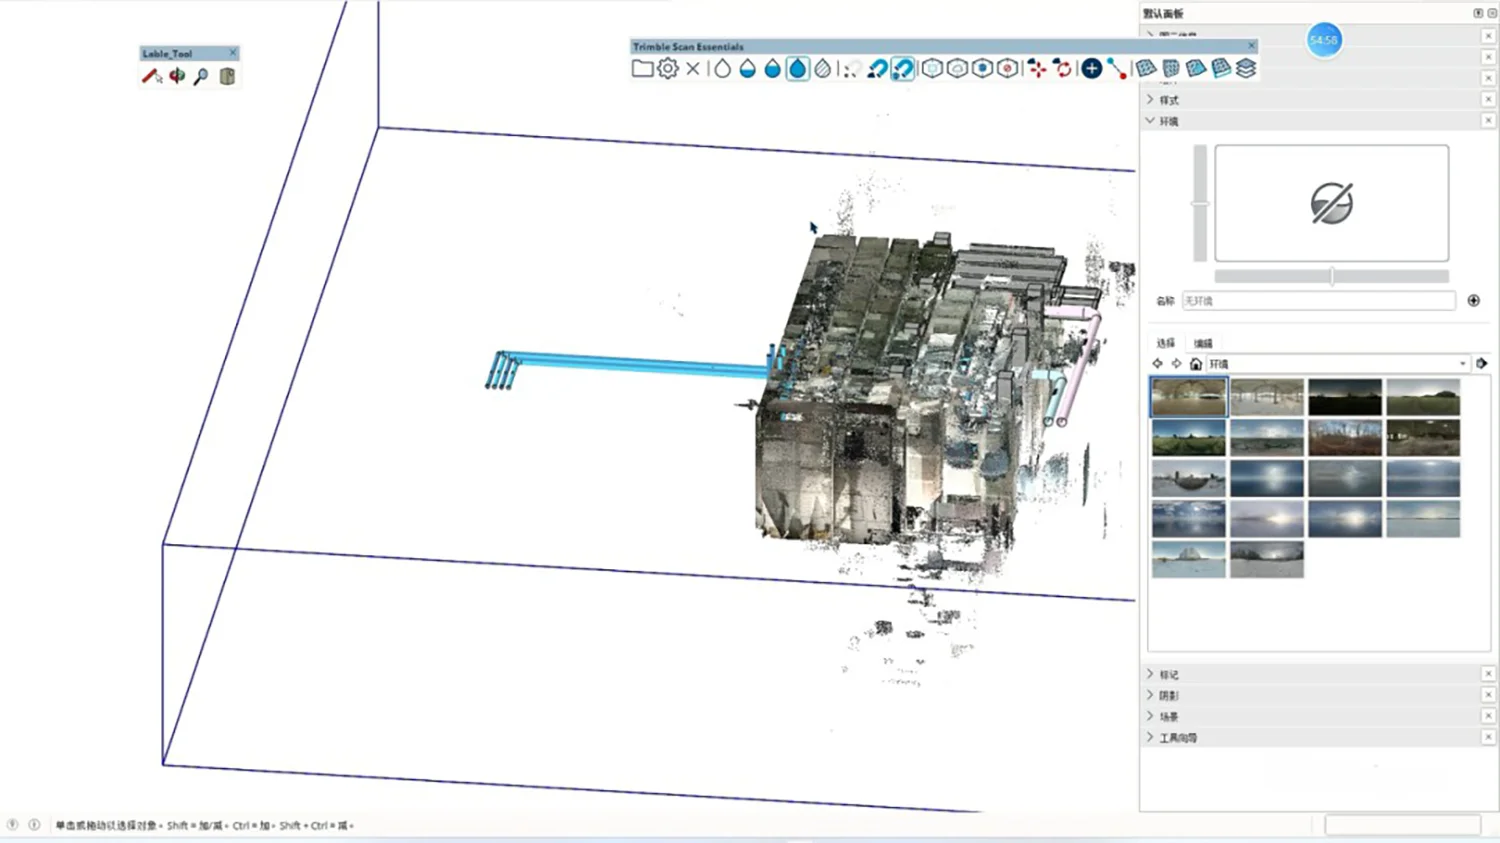Click the stacked layers icon in toolbar

[1246, 68]
